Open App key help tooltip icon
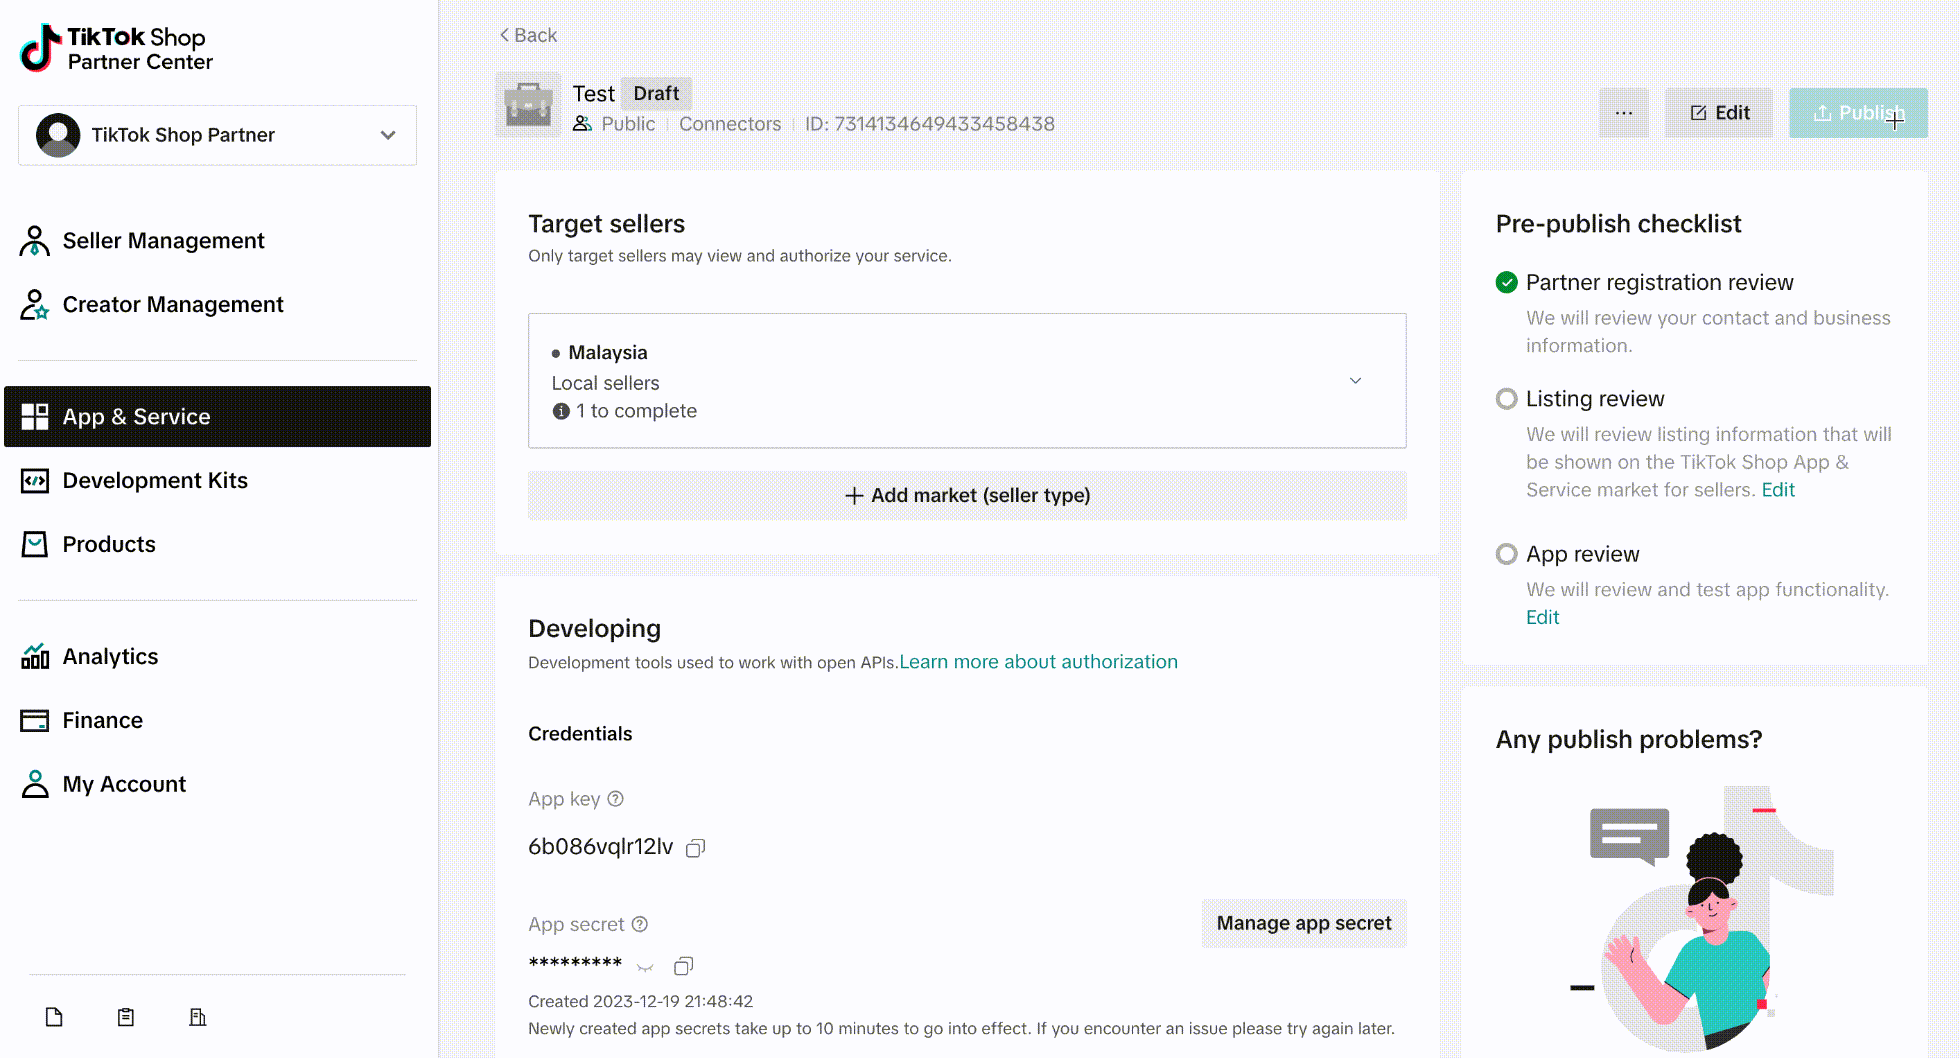 point(616,799)
